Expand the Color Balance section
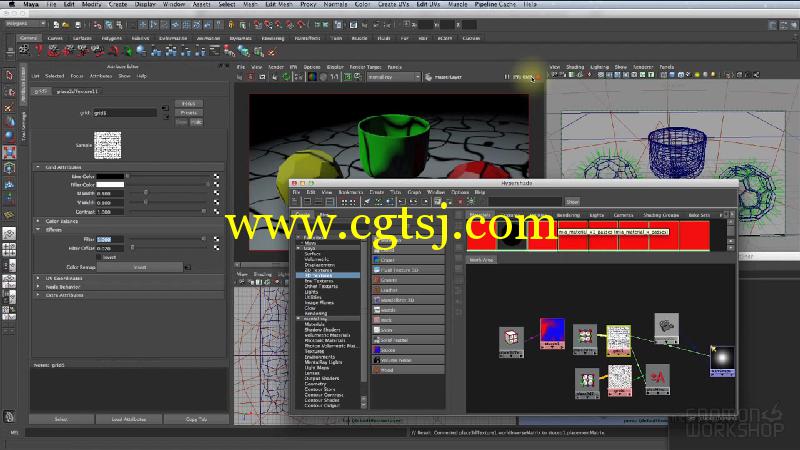Image resolution: width=800 pixels, height=450 pixels. tap(38, 221)
